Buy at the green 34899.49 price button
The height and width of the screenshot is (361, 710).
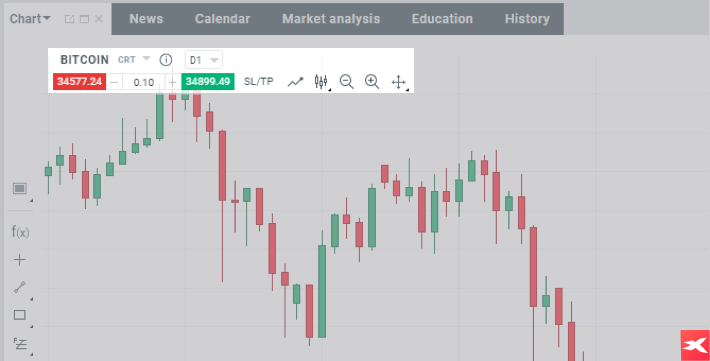coord(208,82)
